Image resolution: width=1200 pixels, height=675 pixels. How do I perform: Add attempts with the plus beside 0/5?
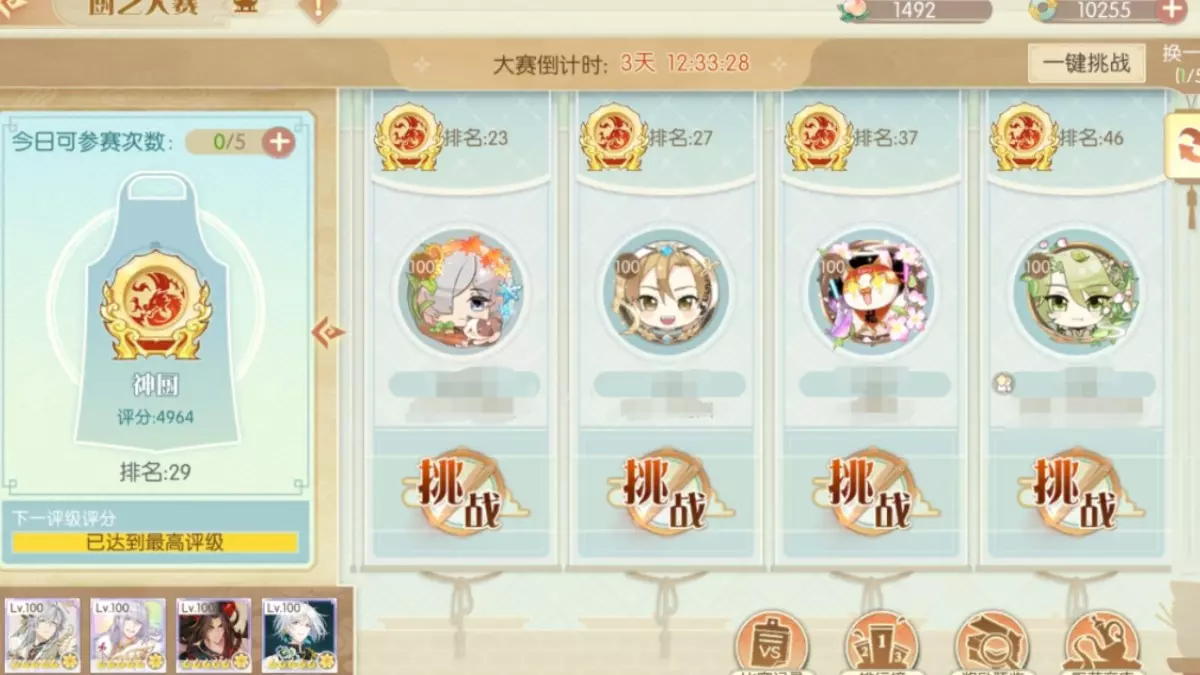point(279,142)
